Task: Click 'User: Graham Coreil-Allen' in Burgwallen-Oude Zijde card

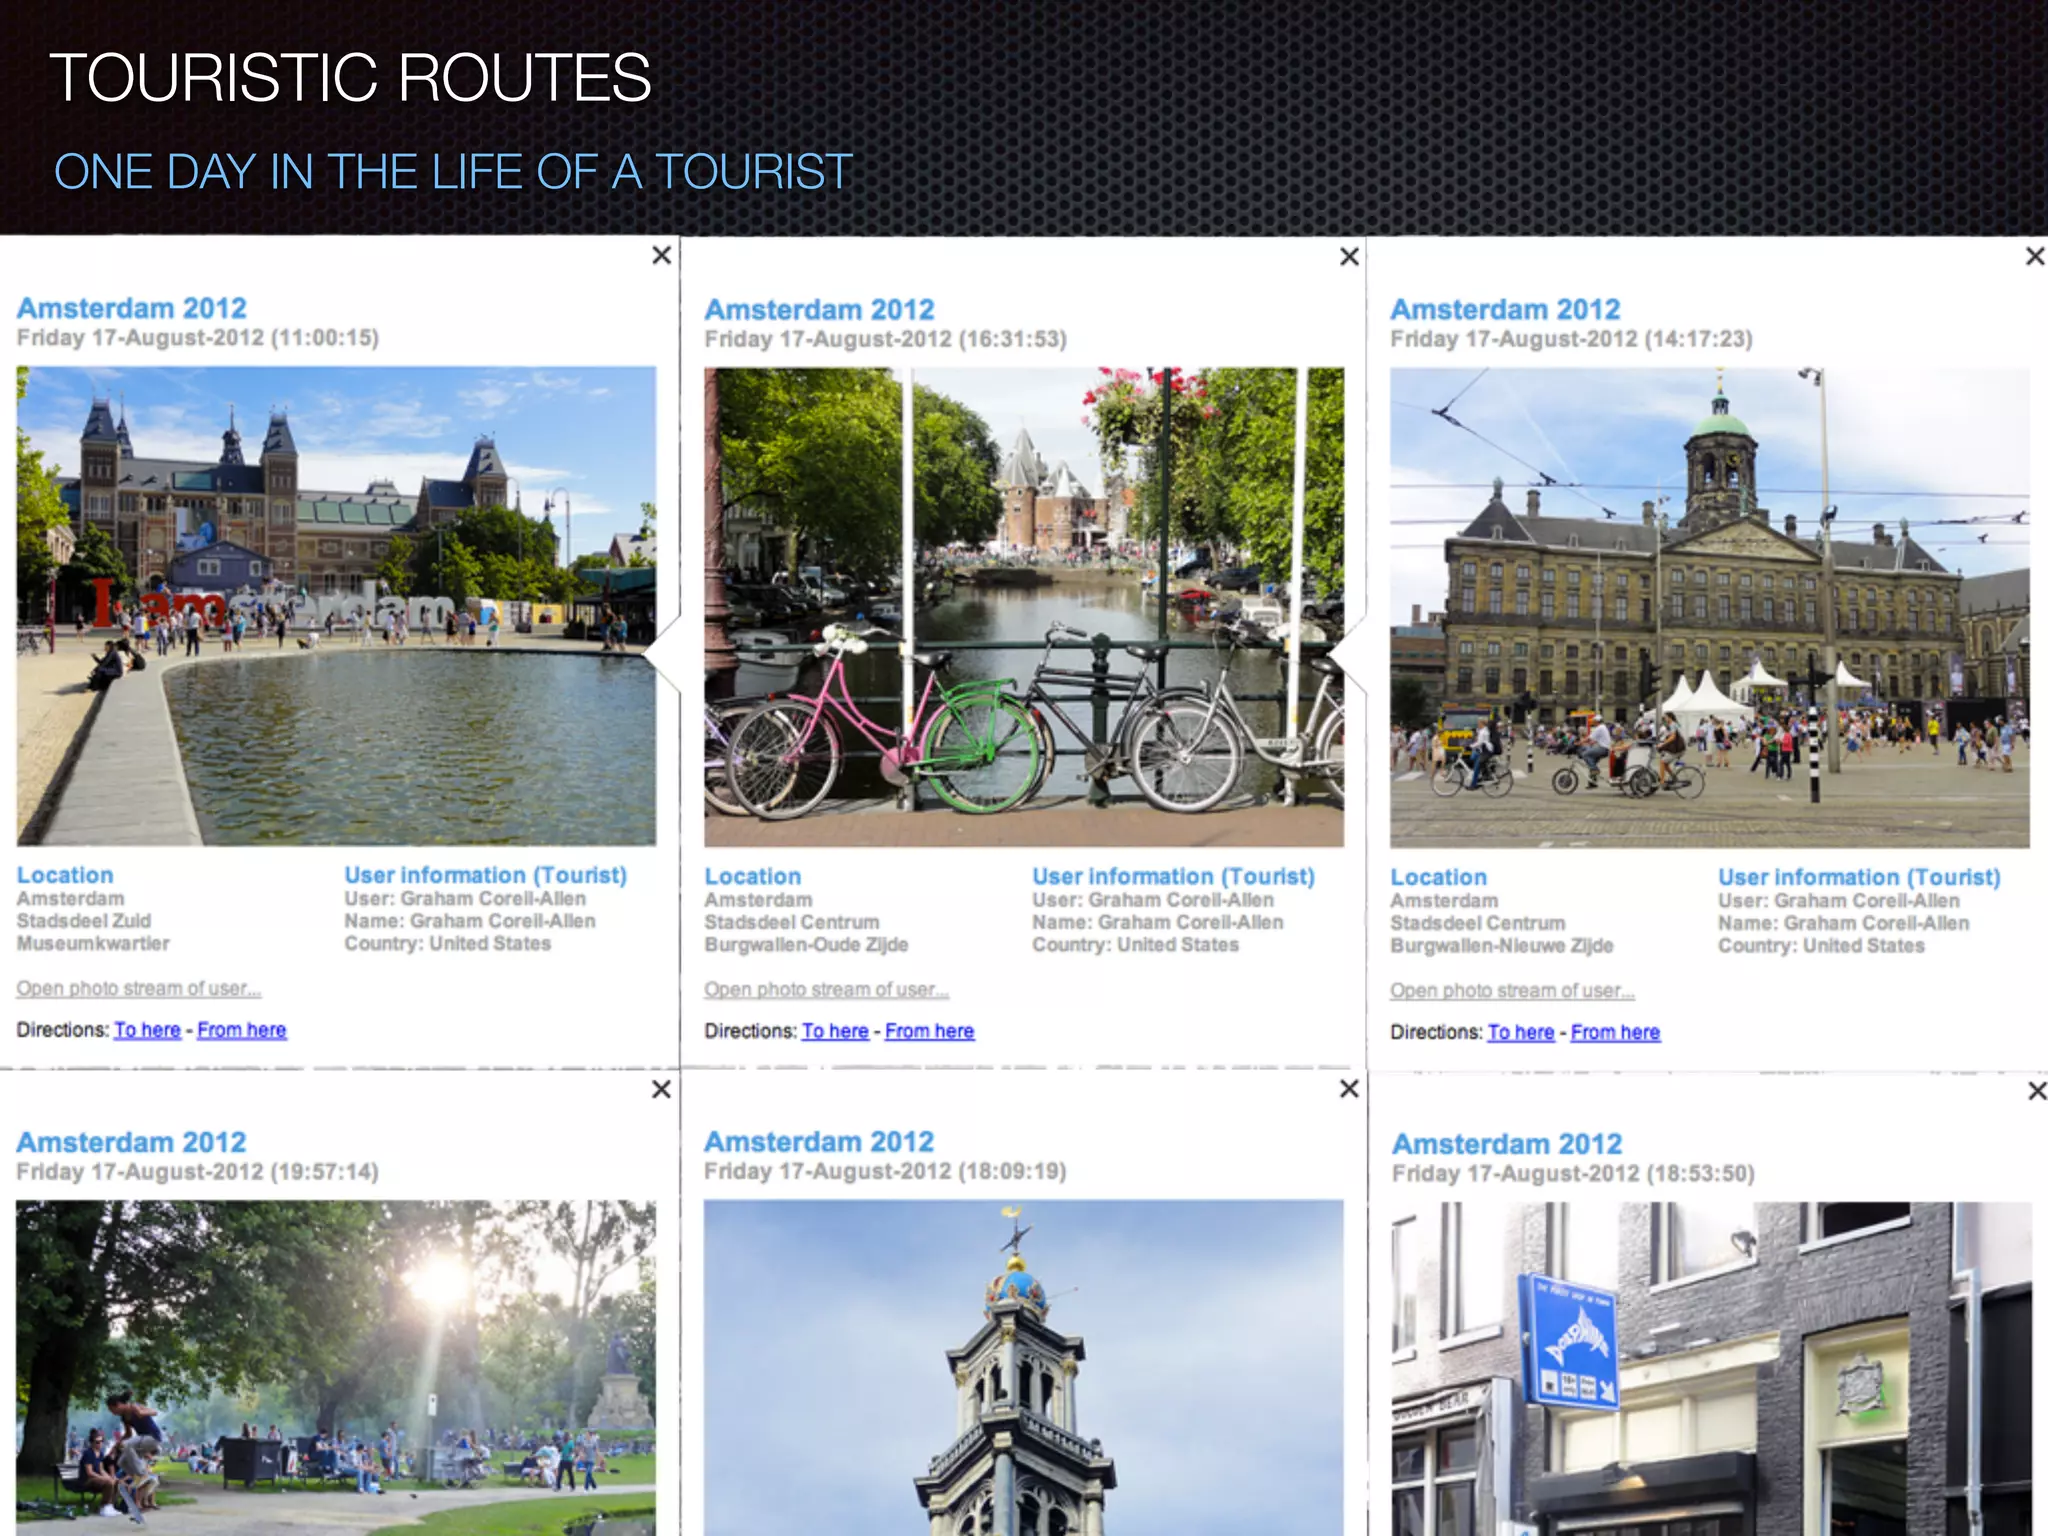Action: pyautogui.click(x=1152, y=900)
